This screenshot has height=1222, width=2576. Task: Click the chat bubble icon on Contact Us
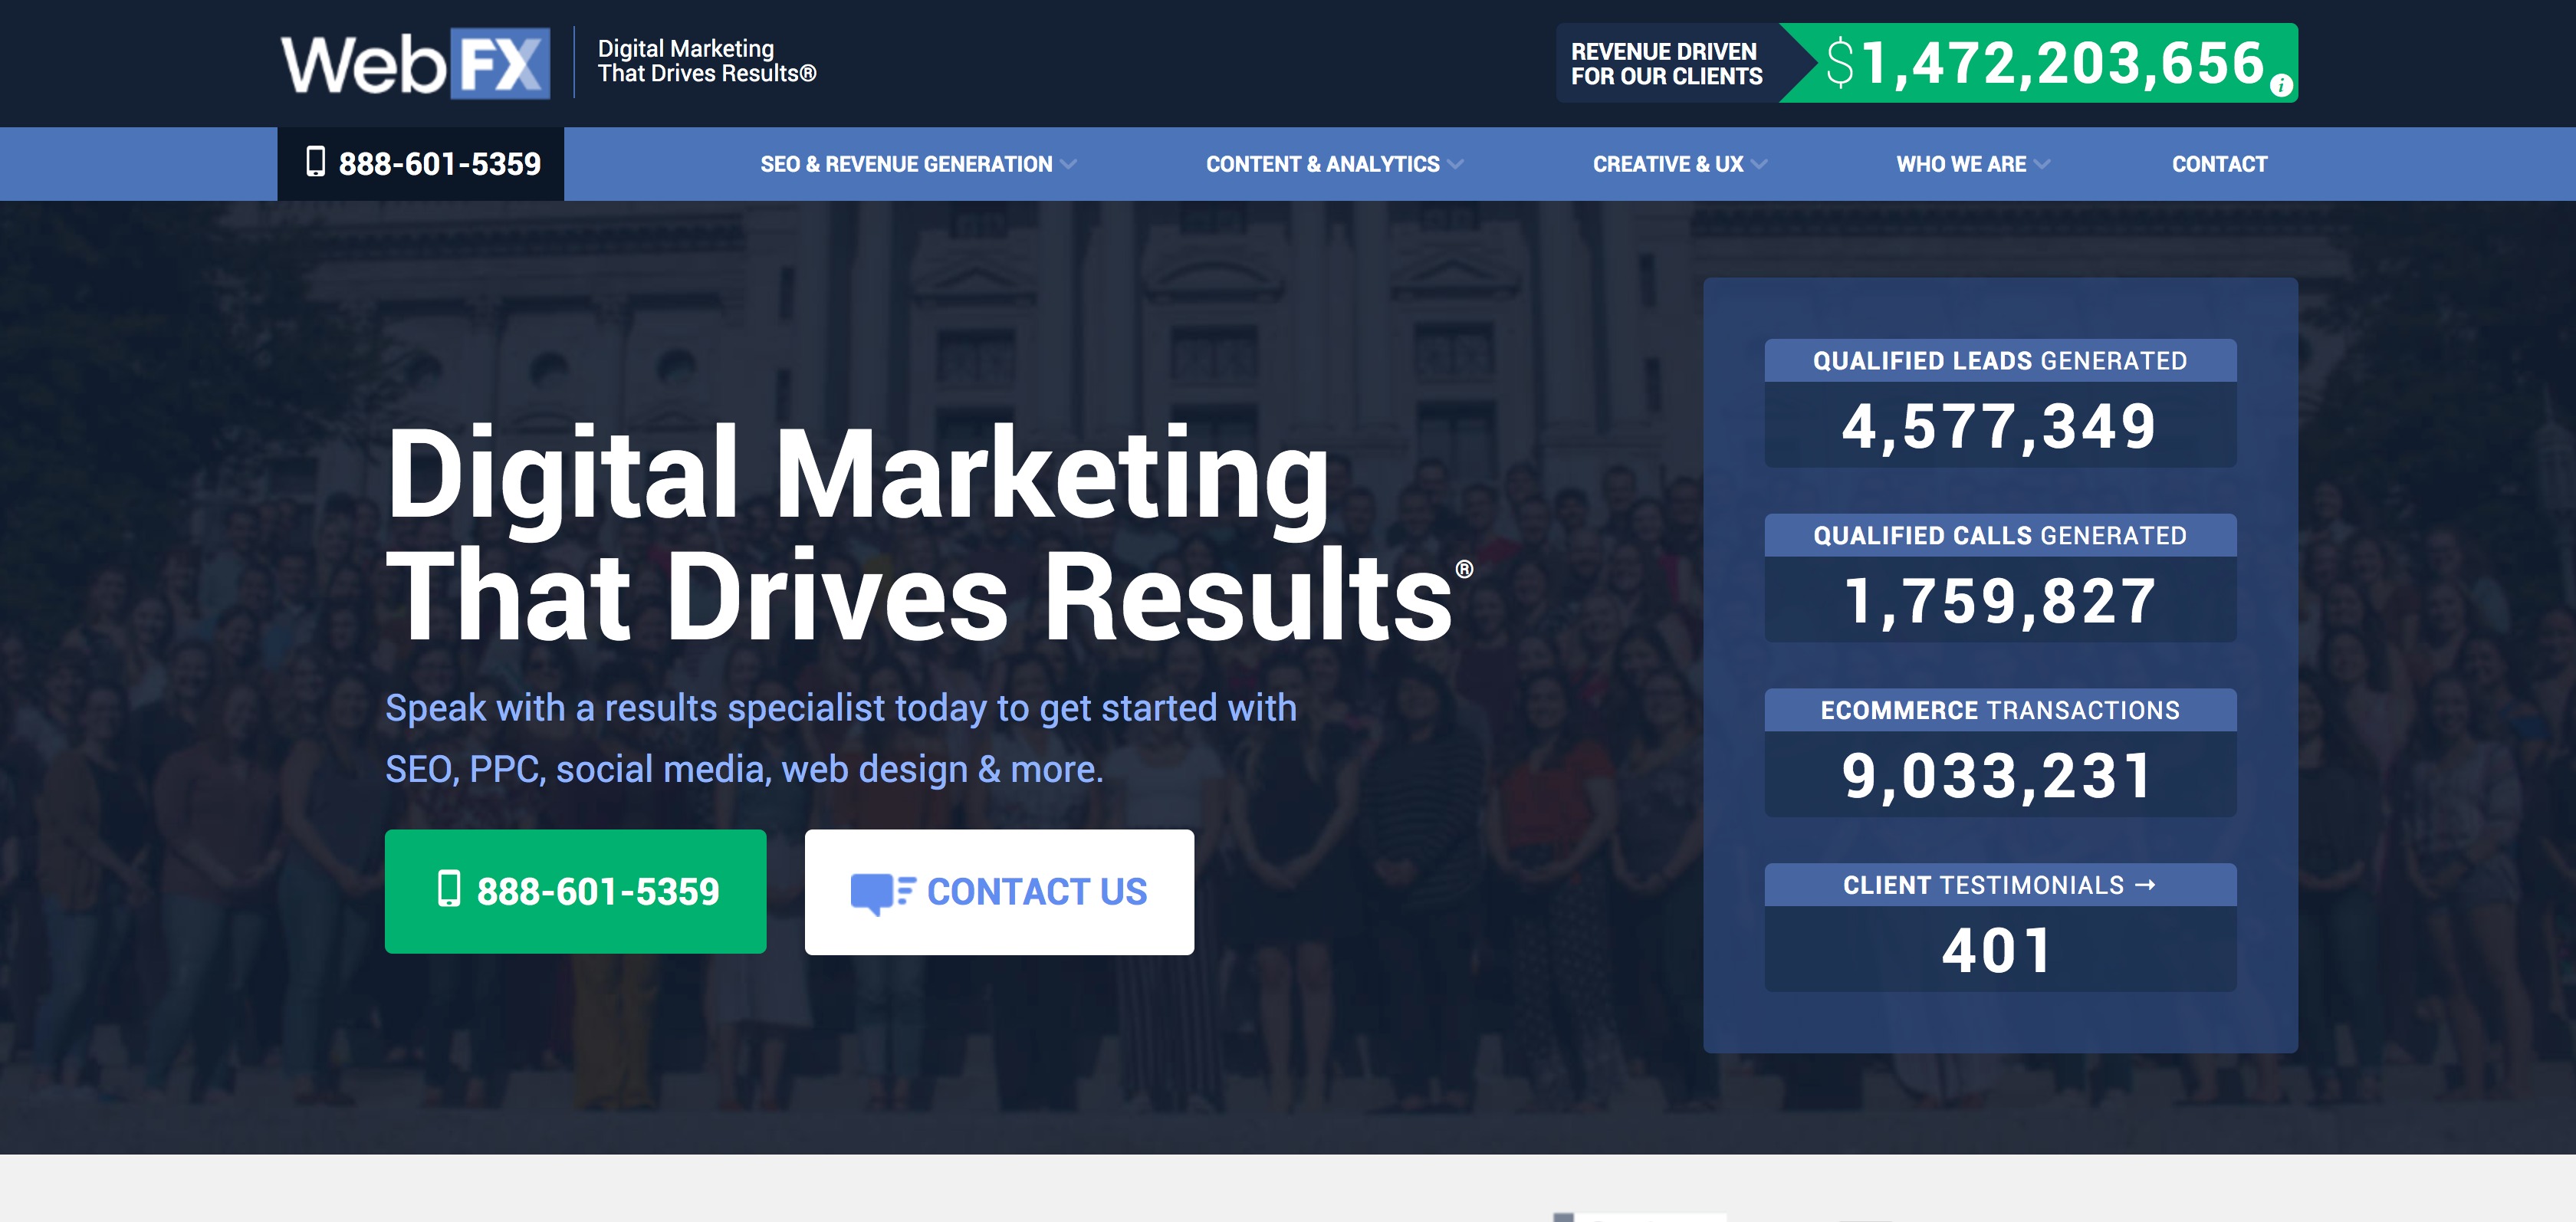point(882,892)
